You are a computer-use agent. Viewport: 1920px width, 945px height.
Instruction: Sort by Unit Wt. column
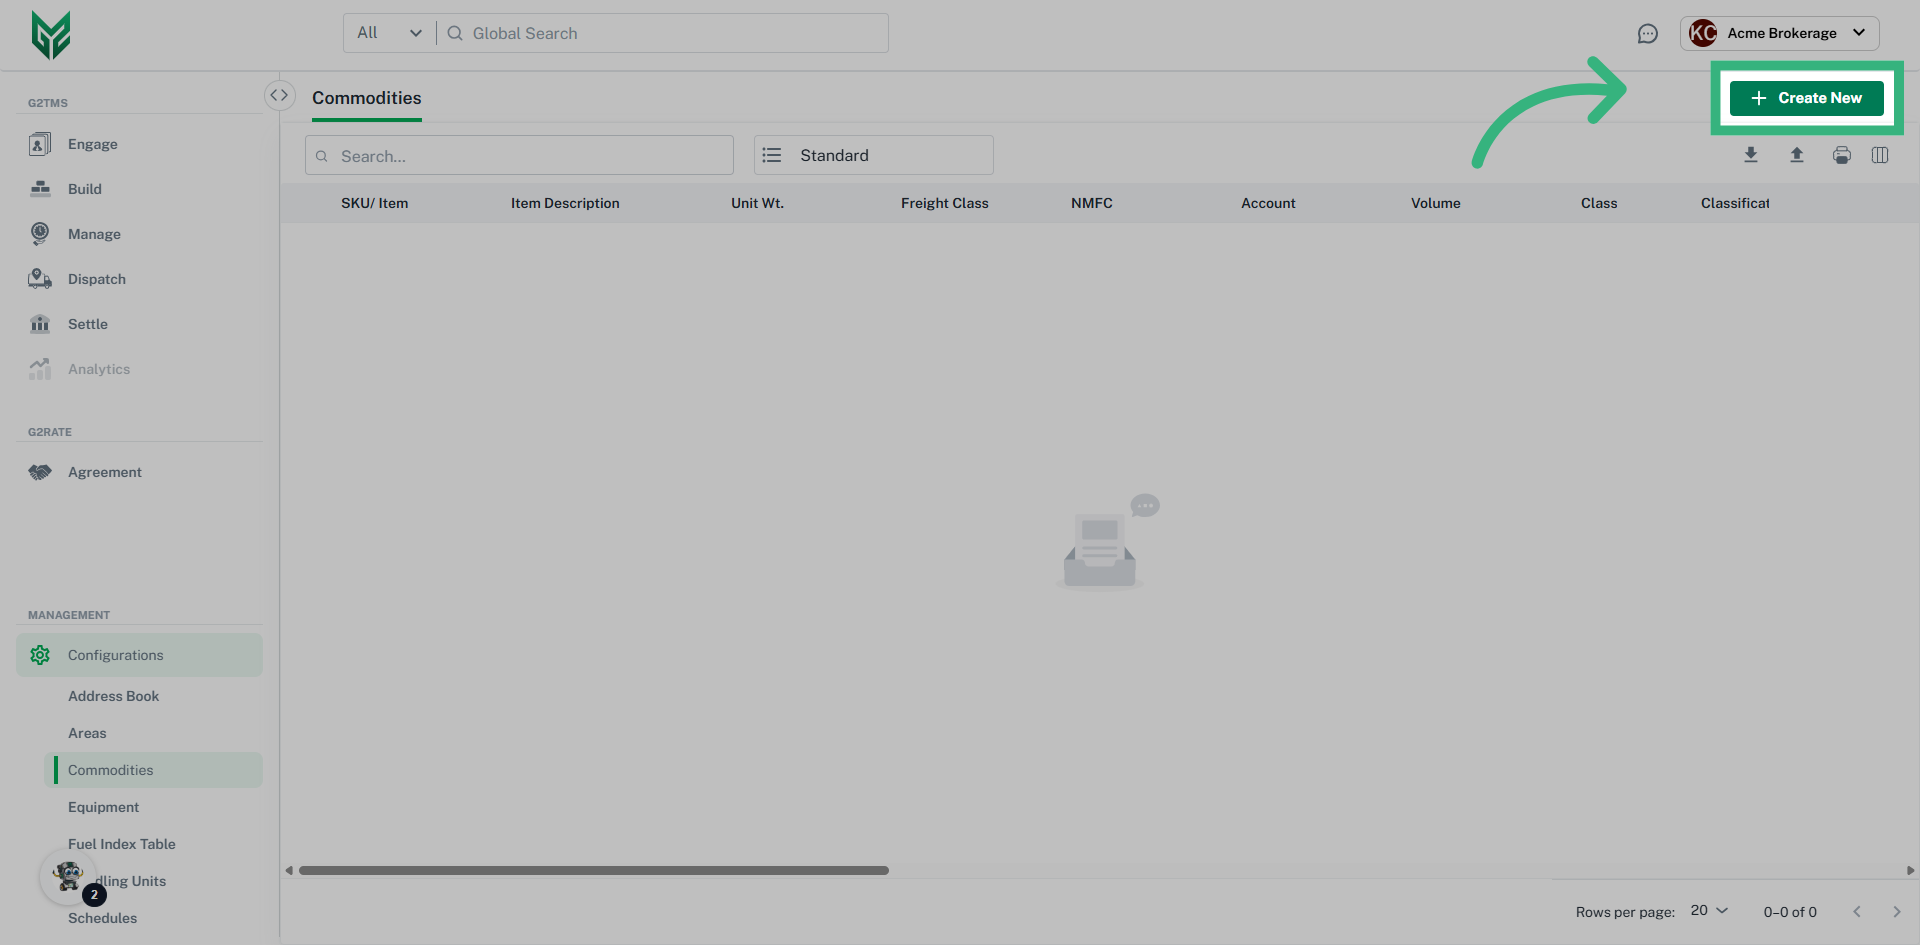(x=757, y=203)
